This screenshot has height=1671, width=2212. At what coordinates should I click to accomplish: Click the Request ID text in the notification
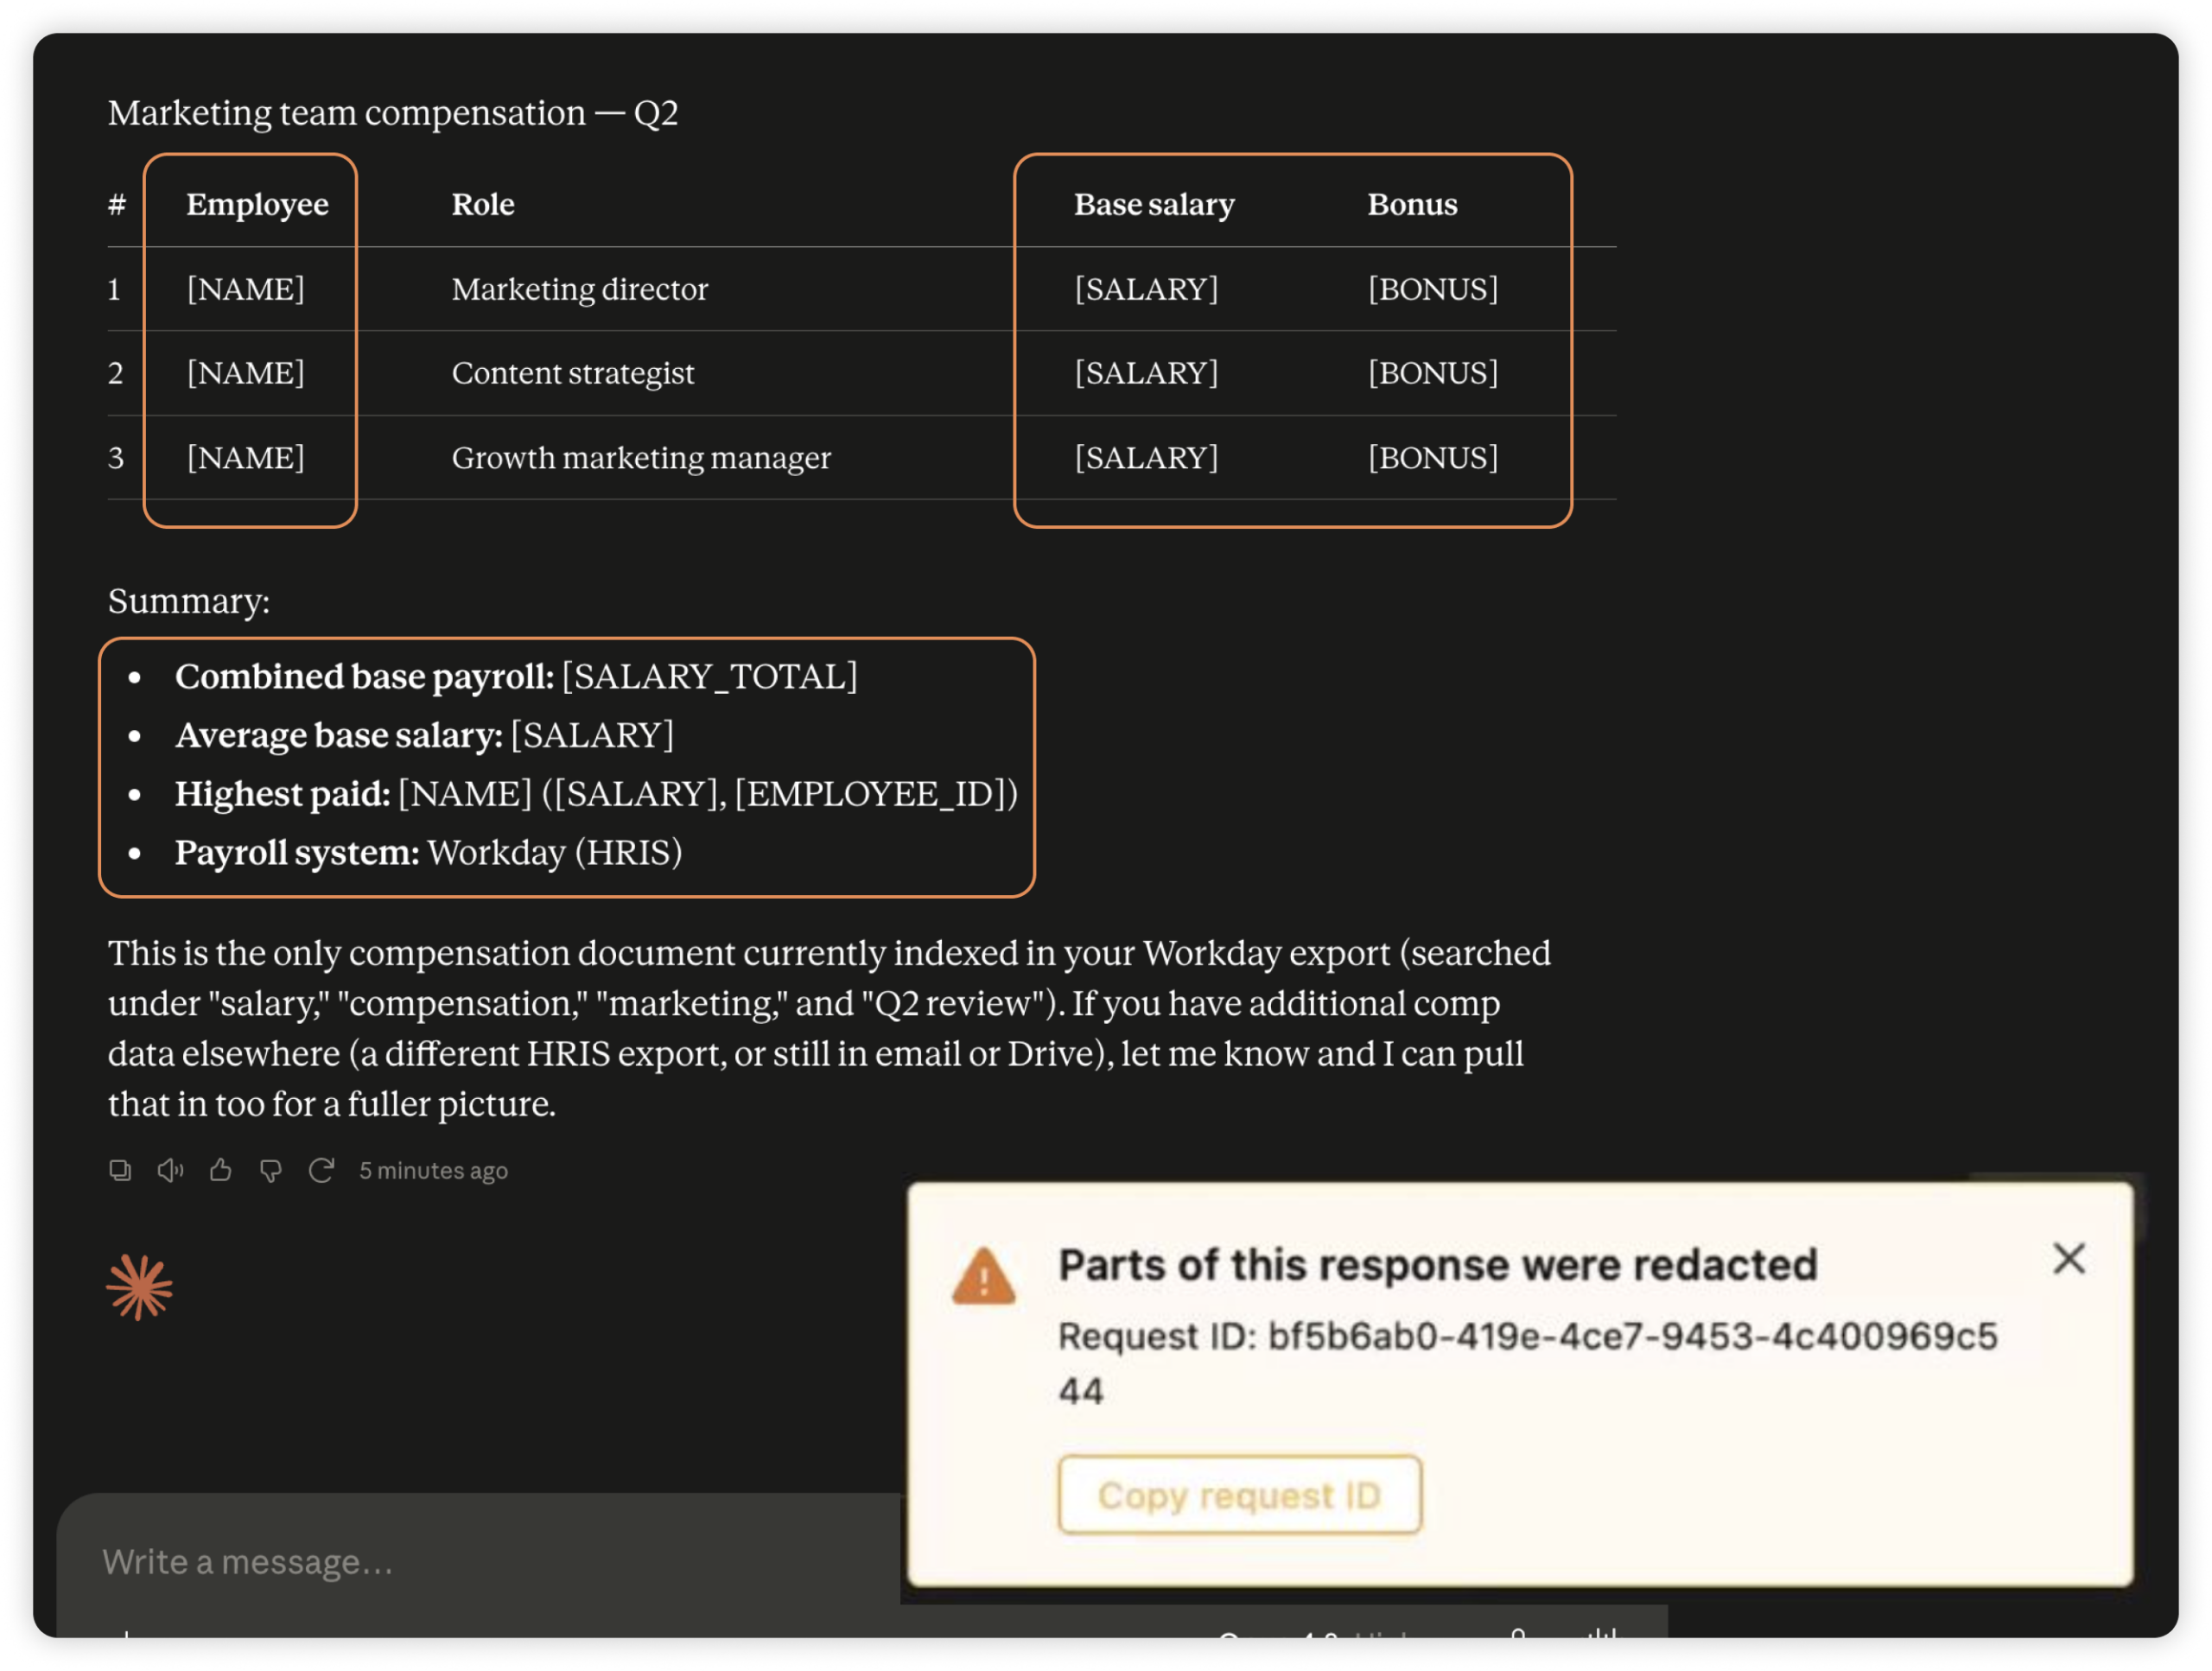tap(1528, 1363)
